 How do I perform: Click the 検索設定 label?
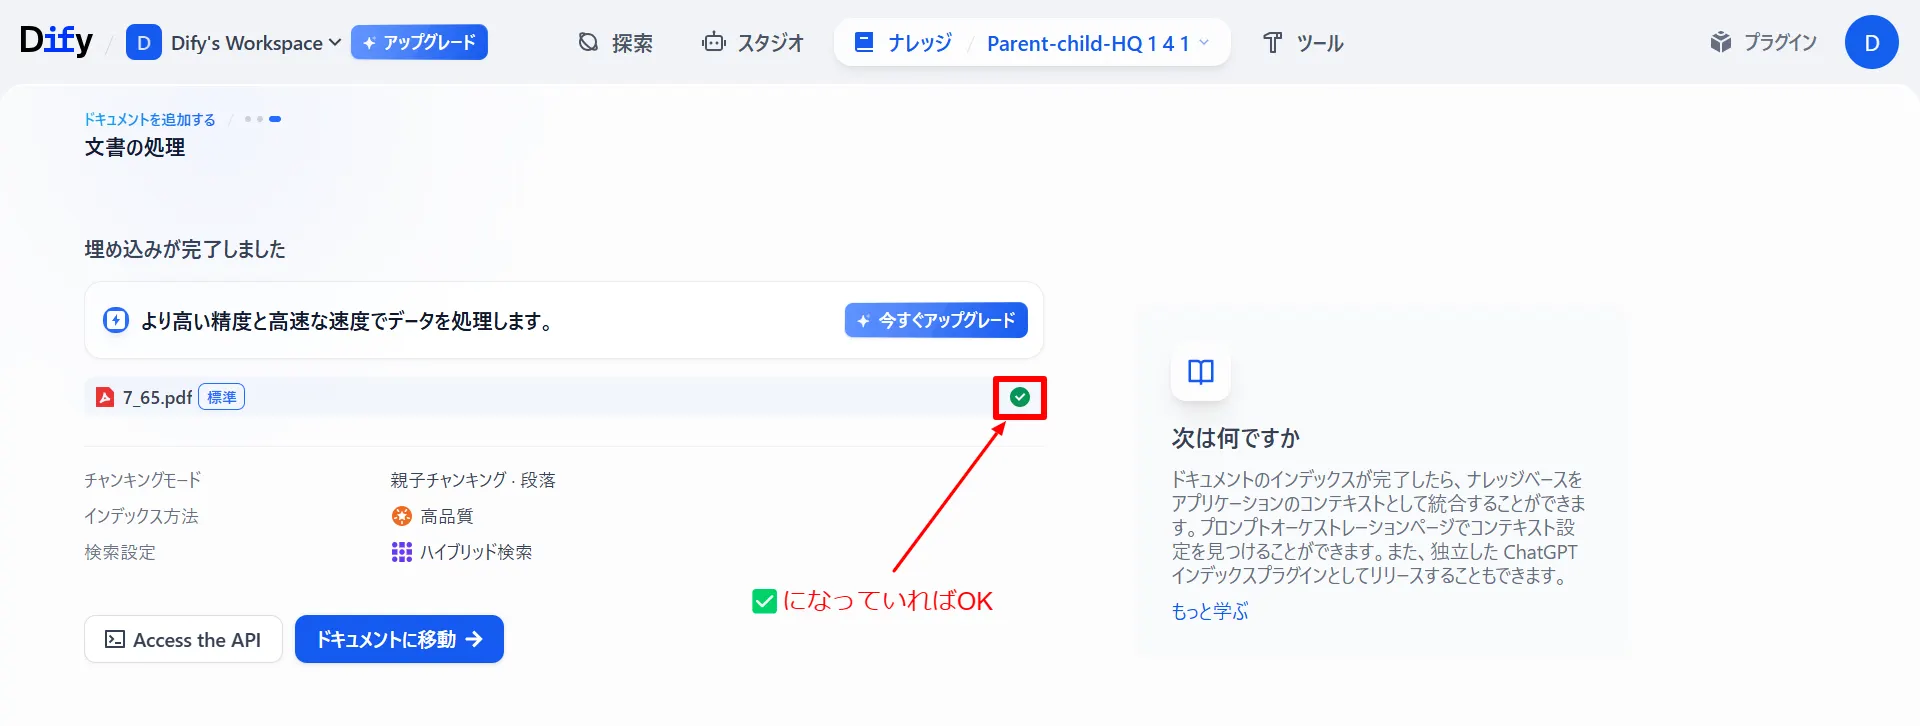120,552
